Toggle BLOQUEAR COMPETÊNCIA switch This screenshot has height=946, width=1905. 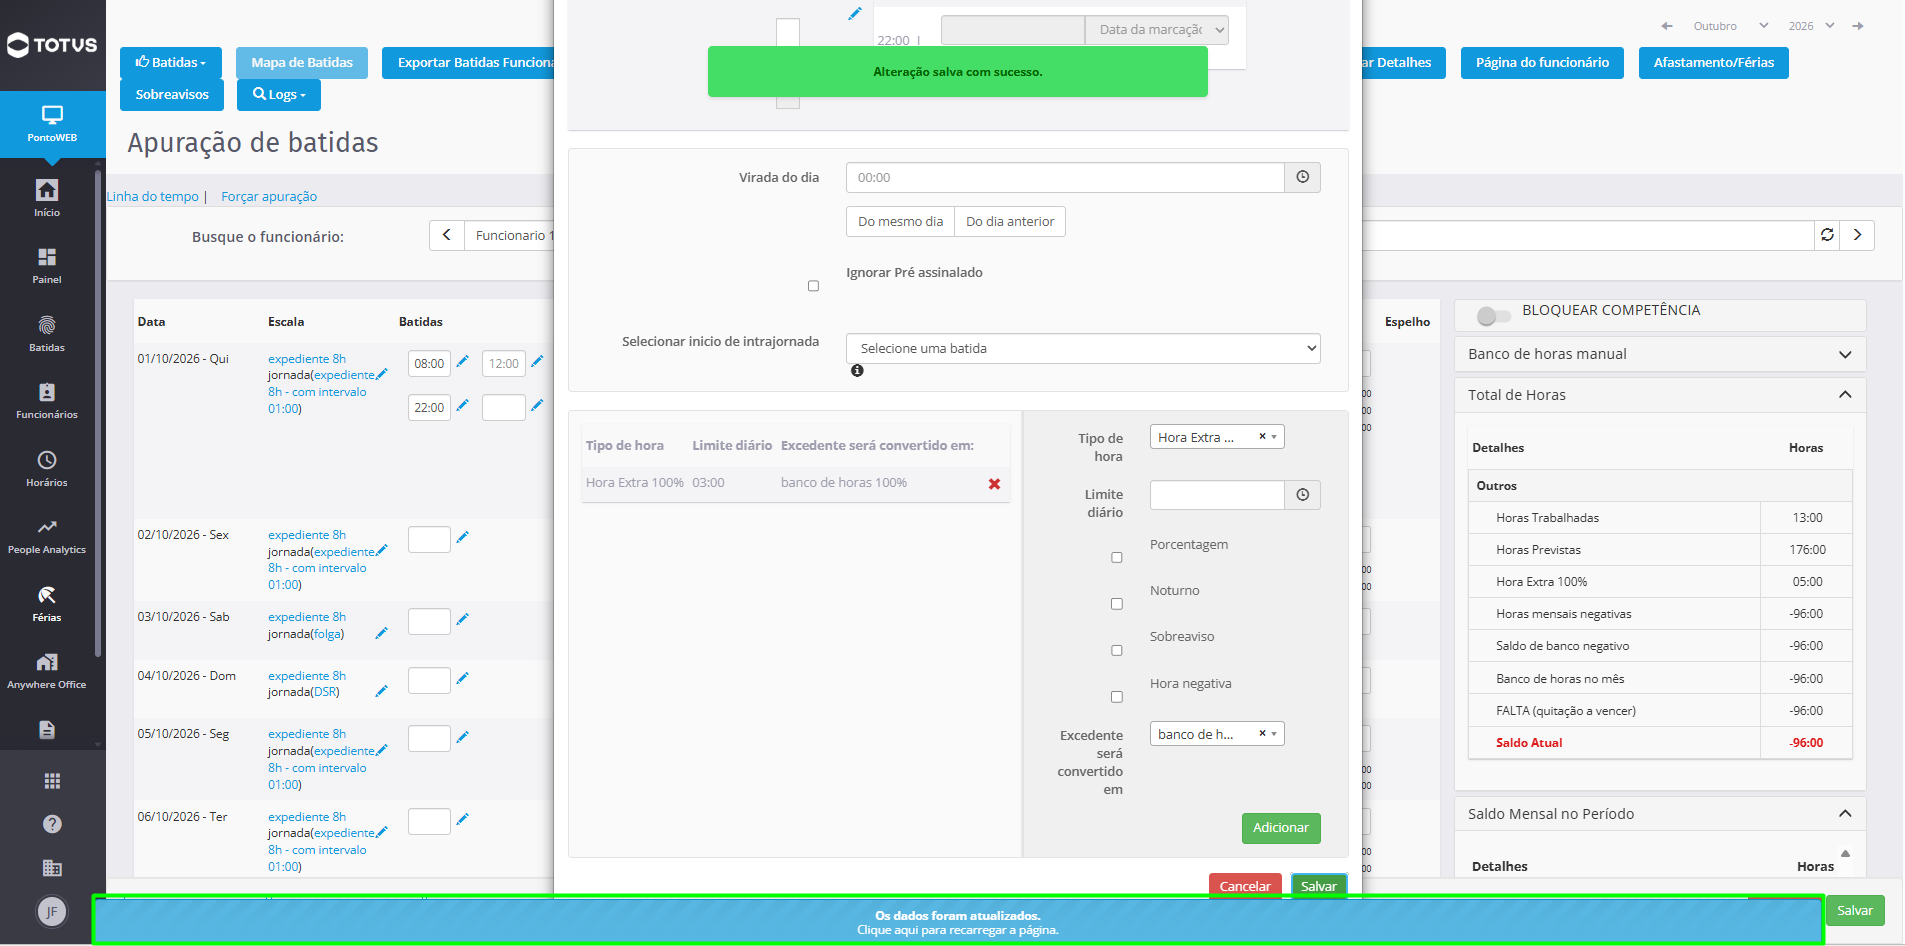click(1494, 316)
